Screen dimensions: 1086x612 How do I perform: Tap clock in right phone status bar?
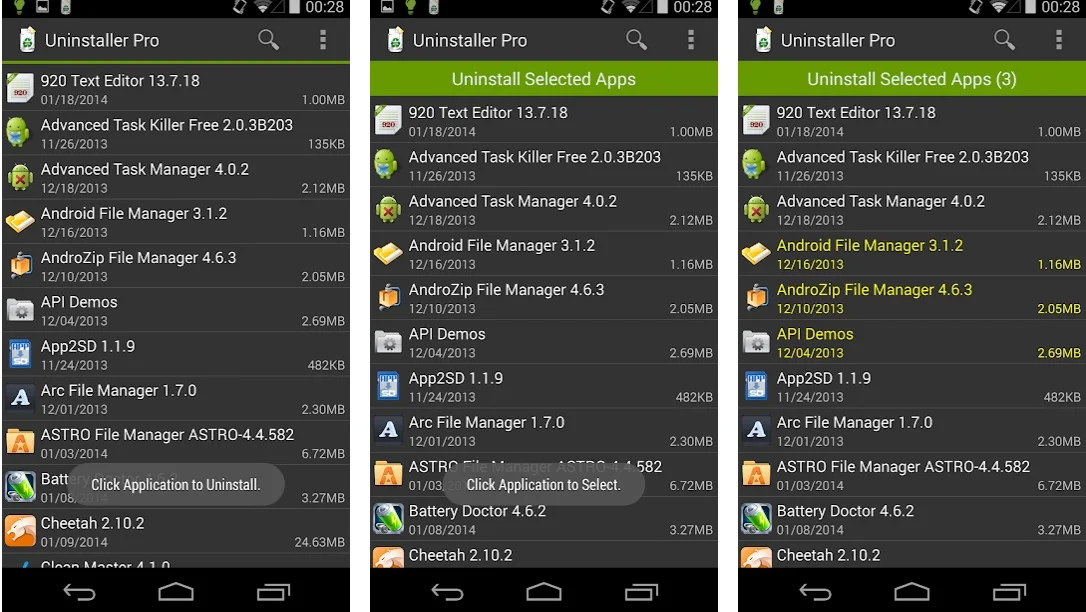1060,8
